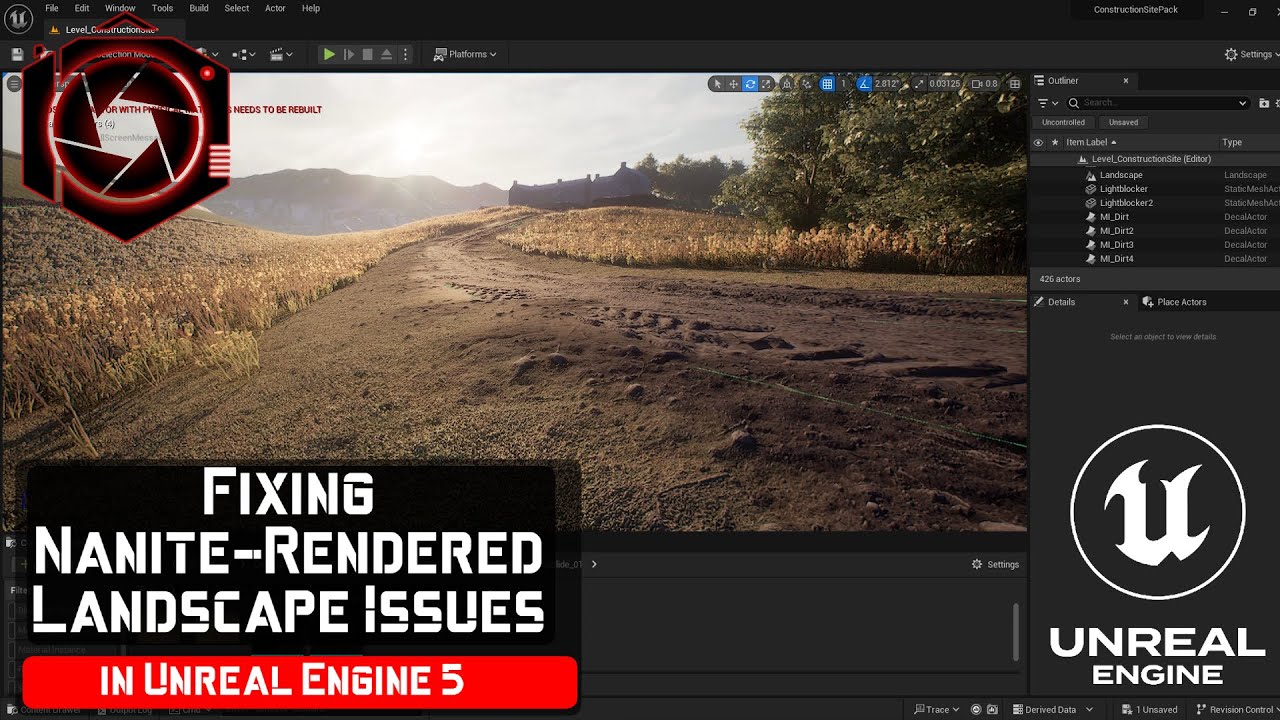Open the top-right Settings dropdown
Screen dimensions: 1280x720
(1250, 54)
